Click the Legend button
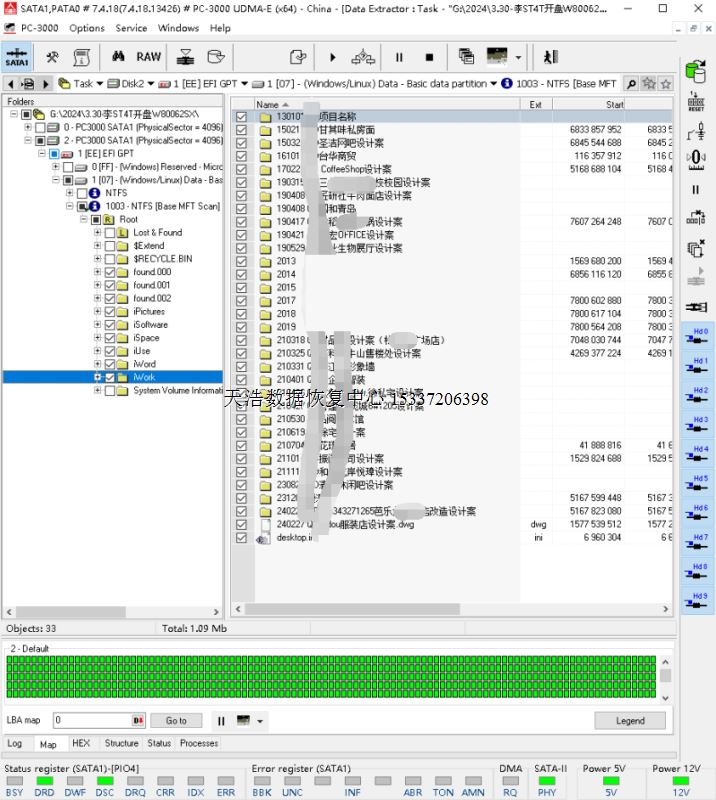Viewport: 716px width, 800px height. 629,720
